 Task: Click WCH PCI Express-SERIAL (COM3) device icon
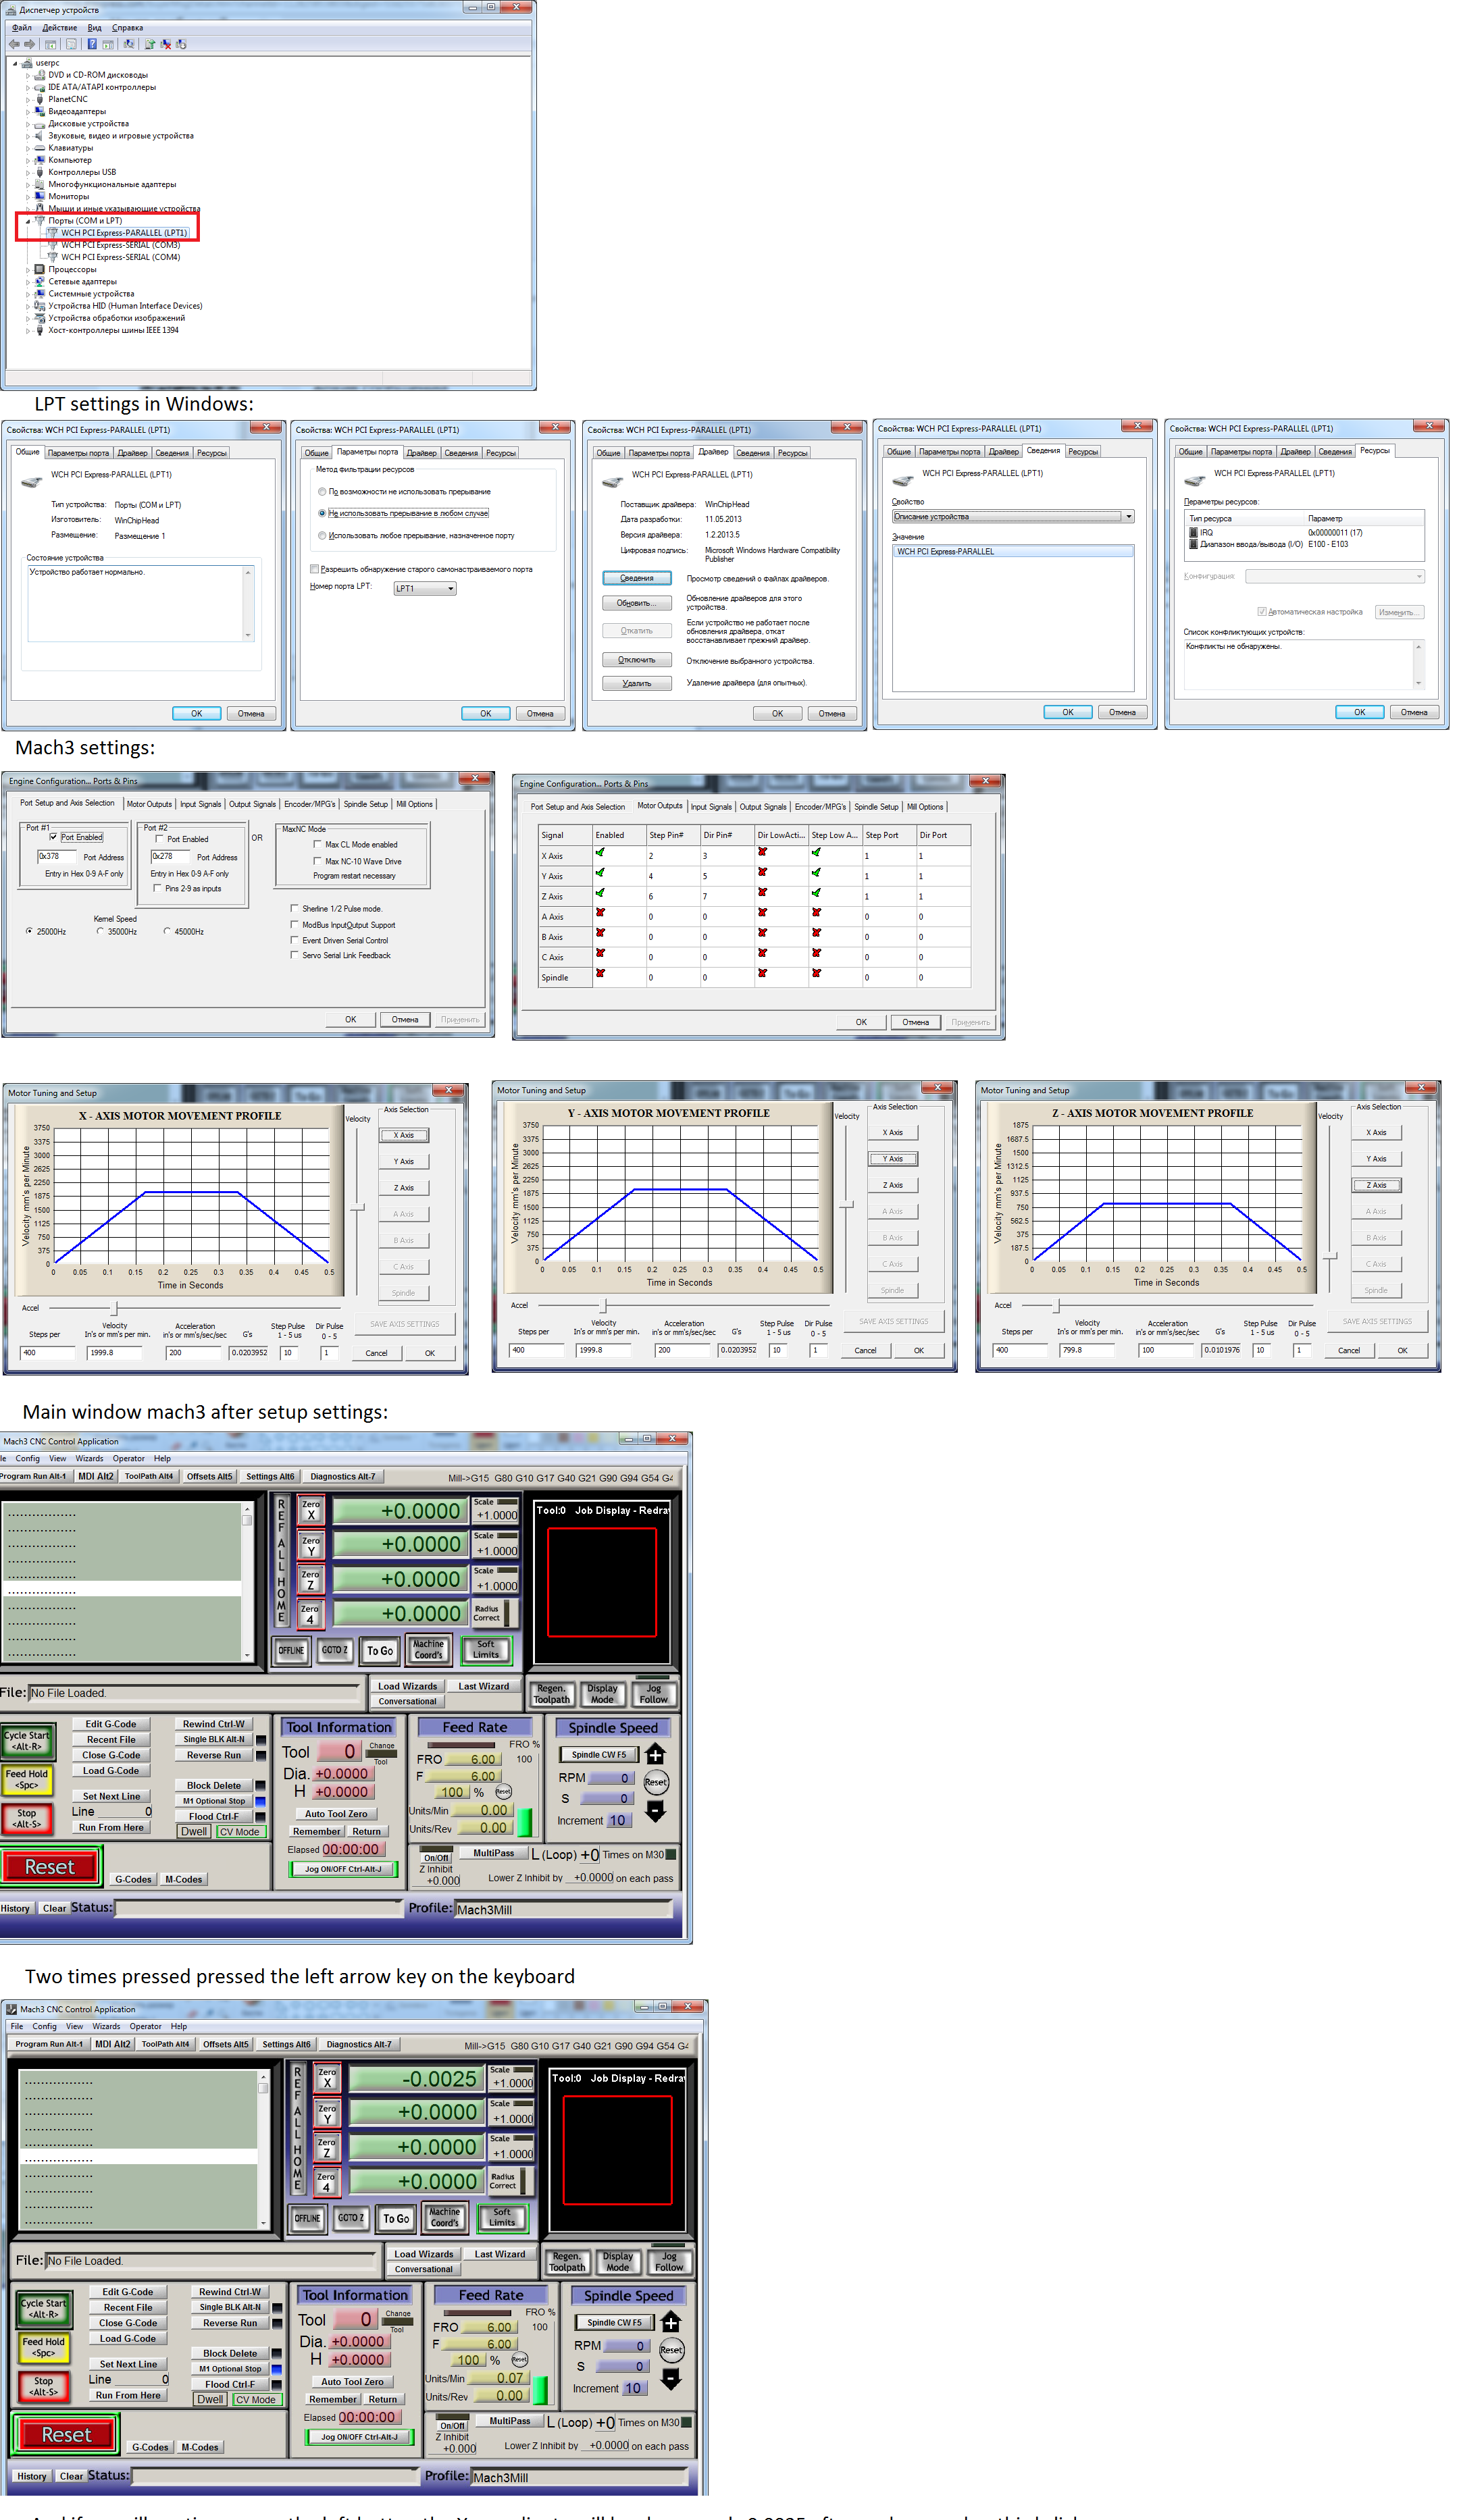click(x=53, y=245)
